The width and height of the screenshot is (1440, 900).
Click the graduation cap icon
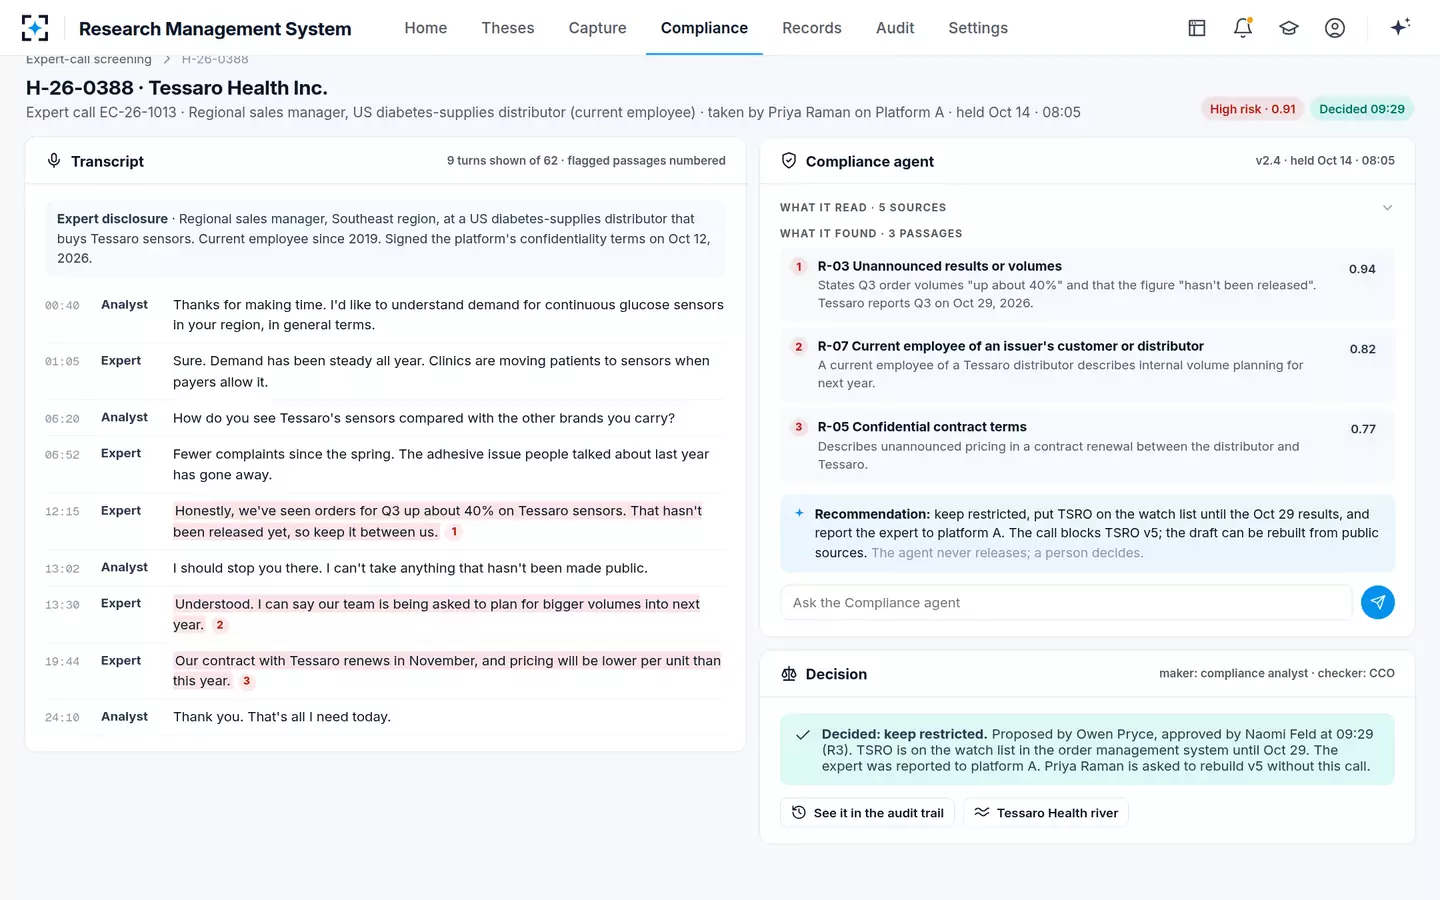click(1289, 28)
